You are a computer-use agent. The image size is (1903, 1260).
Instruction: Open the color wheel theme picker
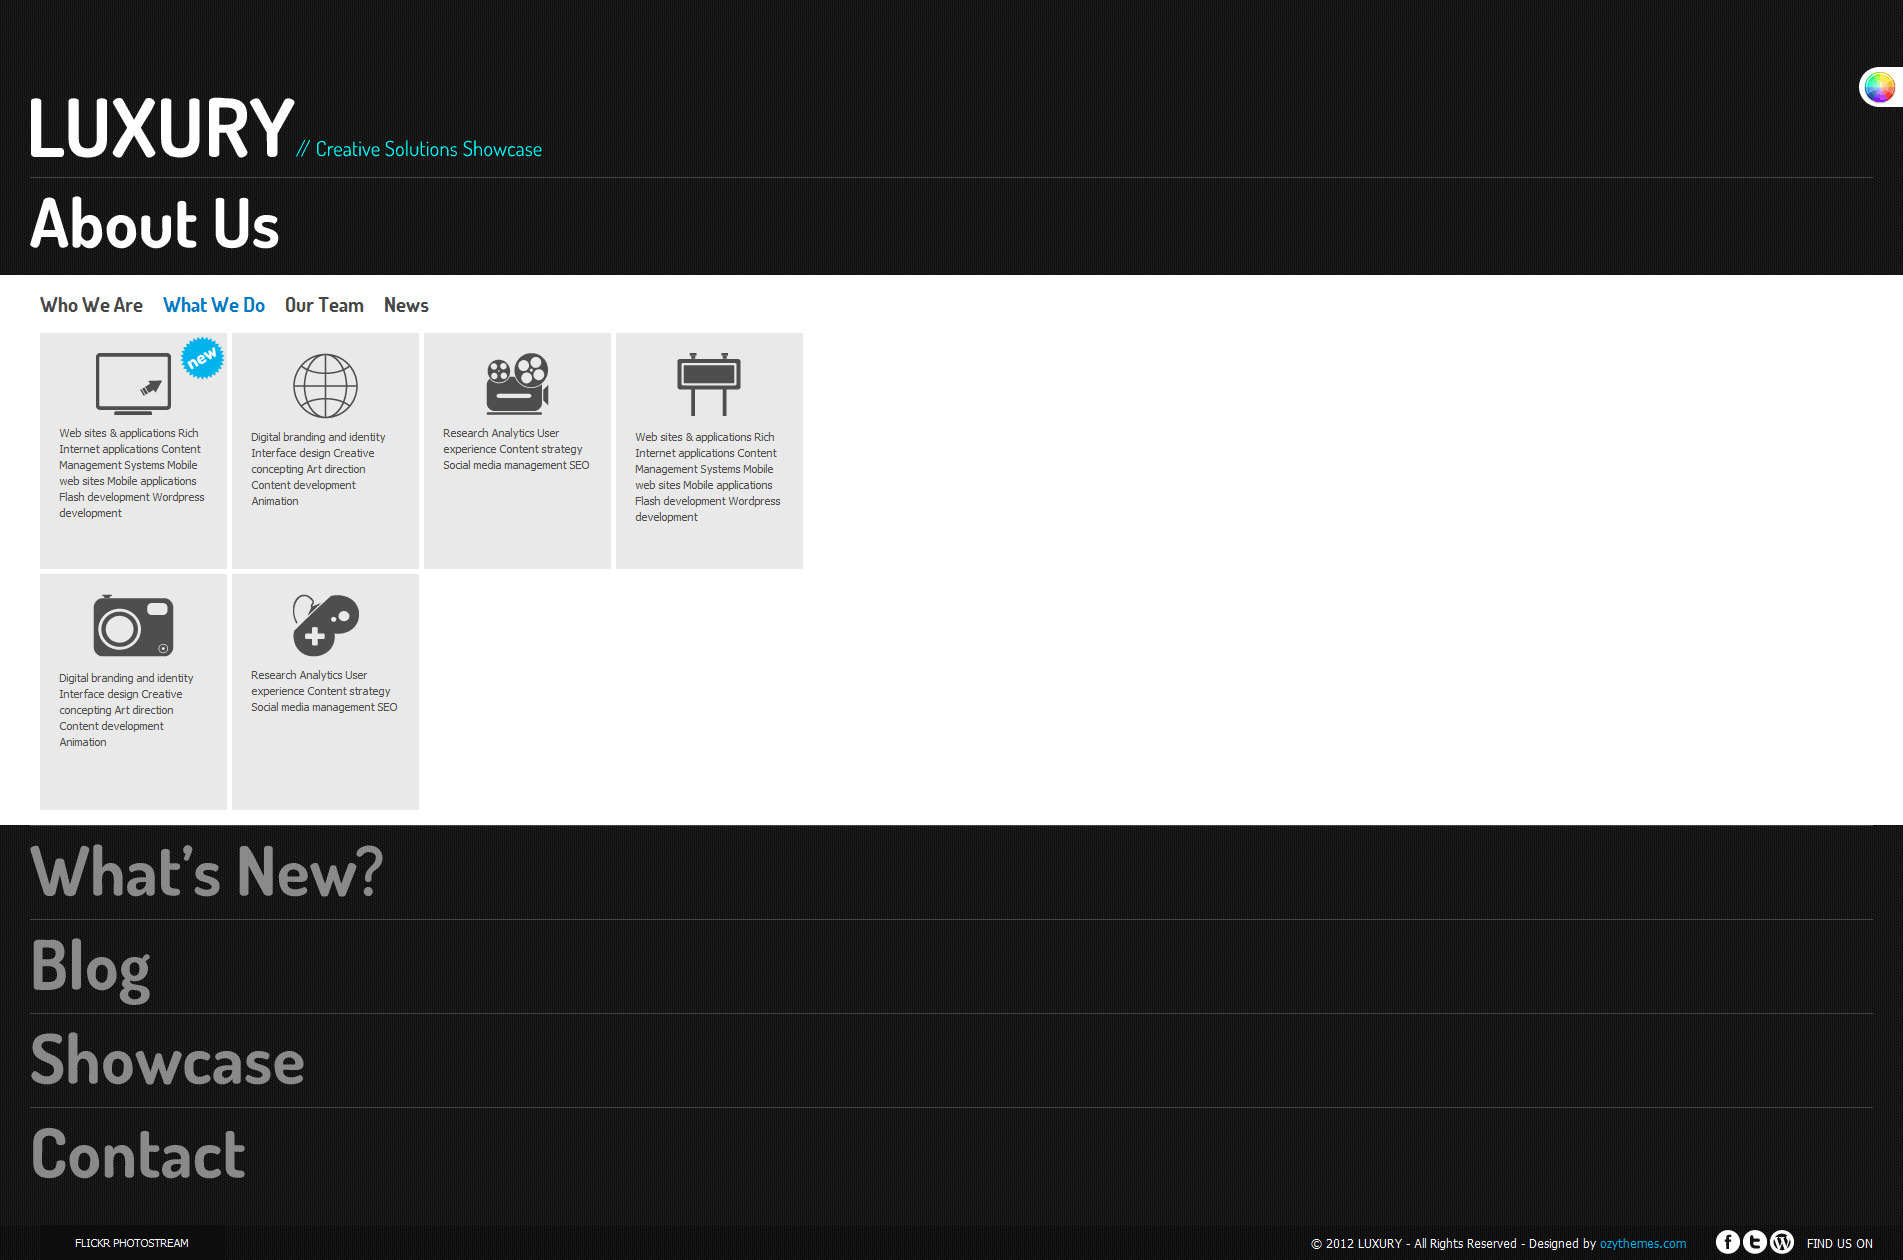point(1879,88)
